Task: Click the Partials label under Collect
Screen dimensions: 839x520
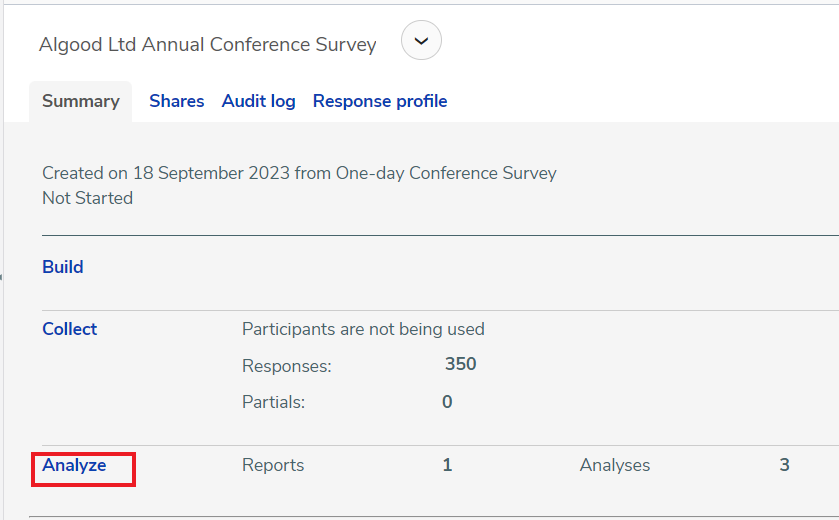Action: [273, 402]
